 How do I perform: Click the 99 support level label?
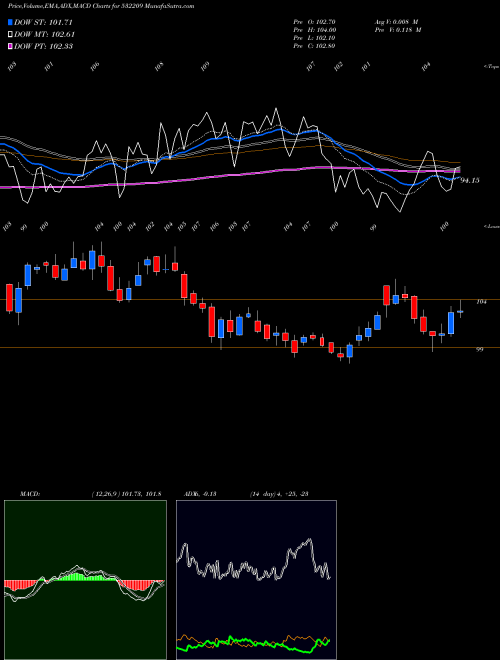(479, 349)
